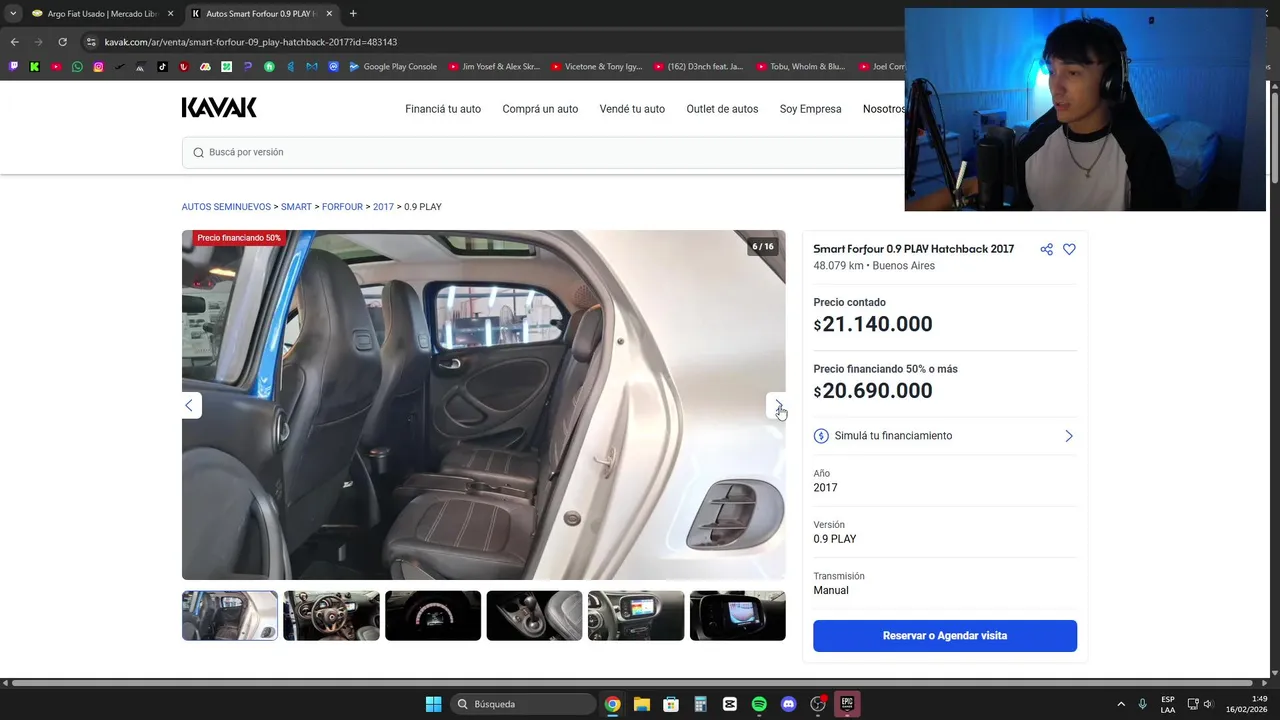Open Comprá un auto menu
Image resolution: width=1280 pixels, height=720 pixels.
click(540, 109)
